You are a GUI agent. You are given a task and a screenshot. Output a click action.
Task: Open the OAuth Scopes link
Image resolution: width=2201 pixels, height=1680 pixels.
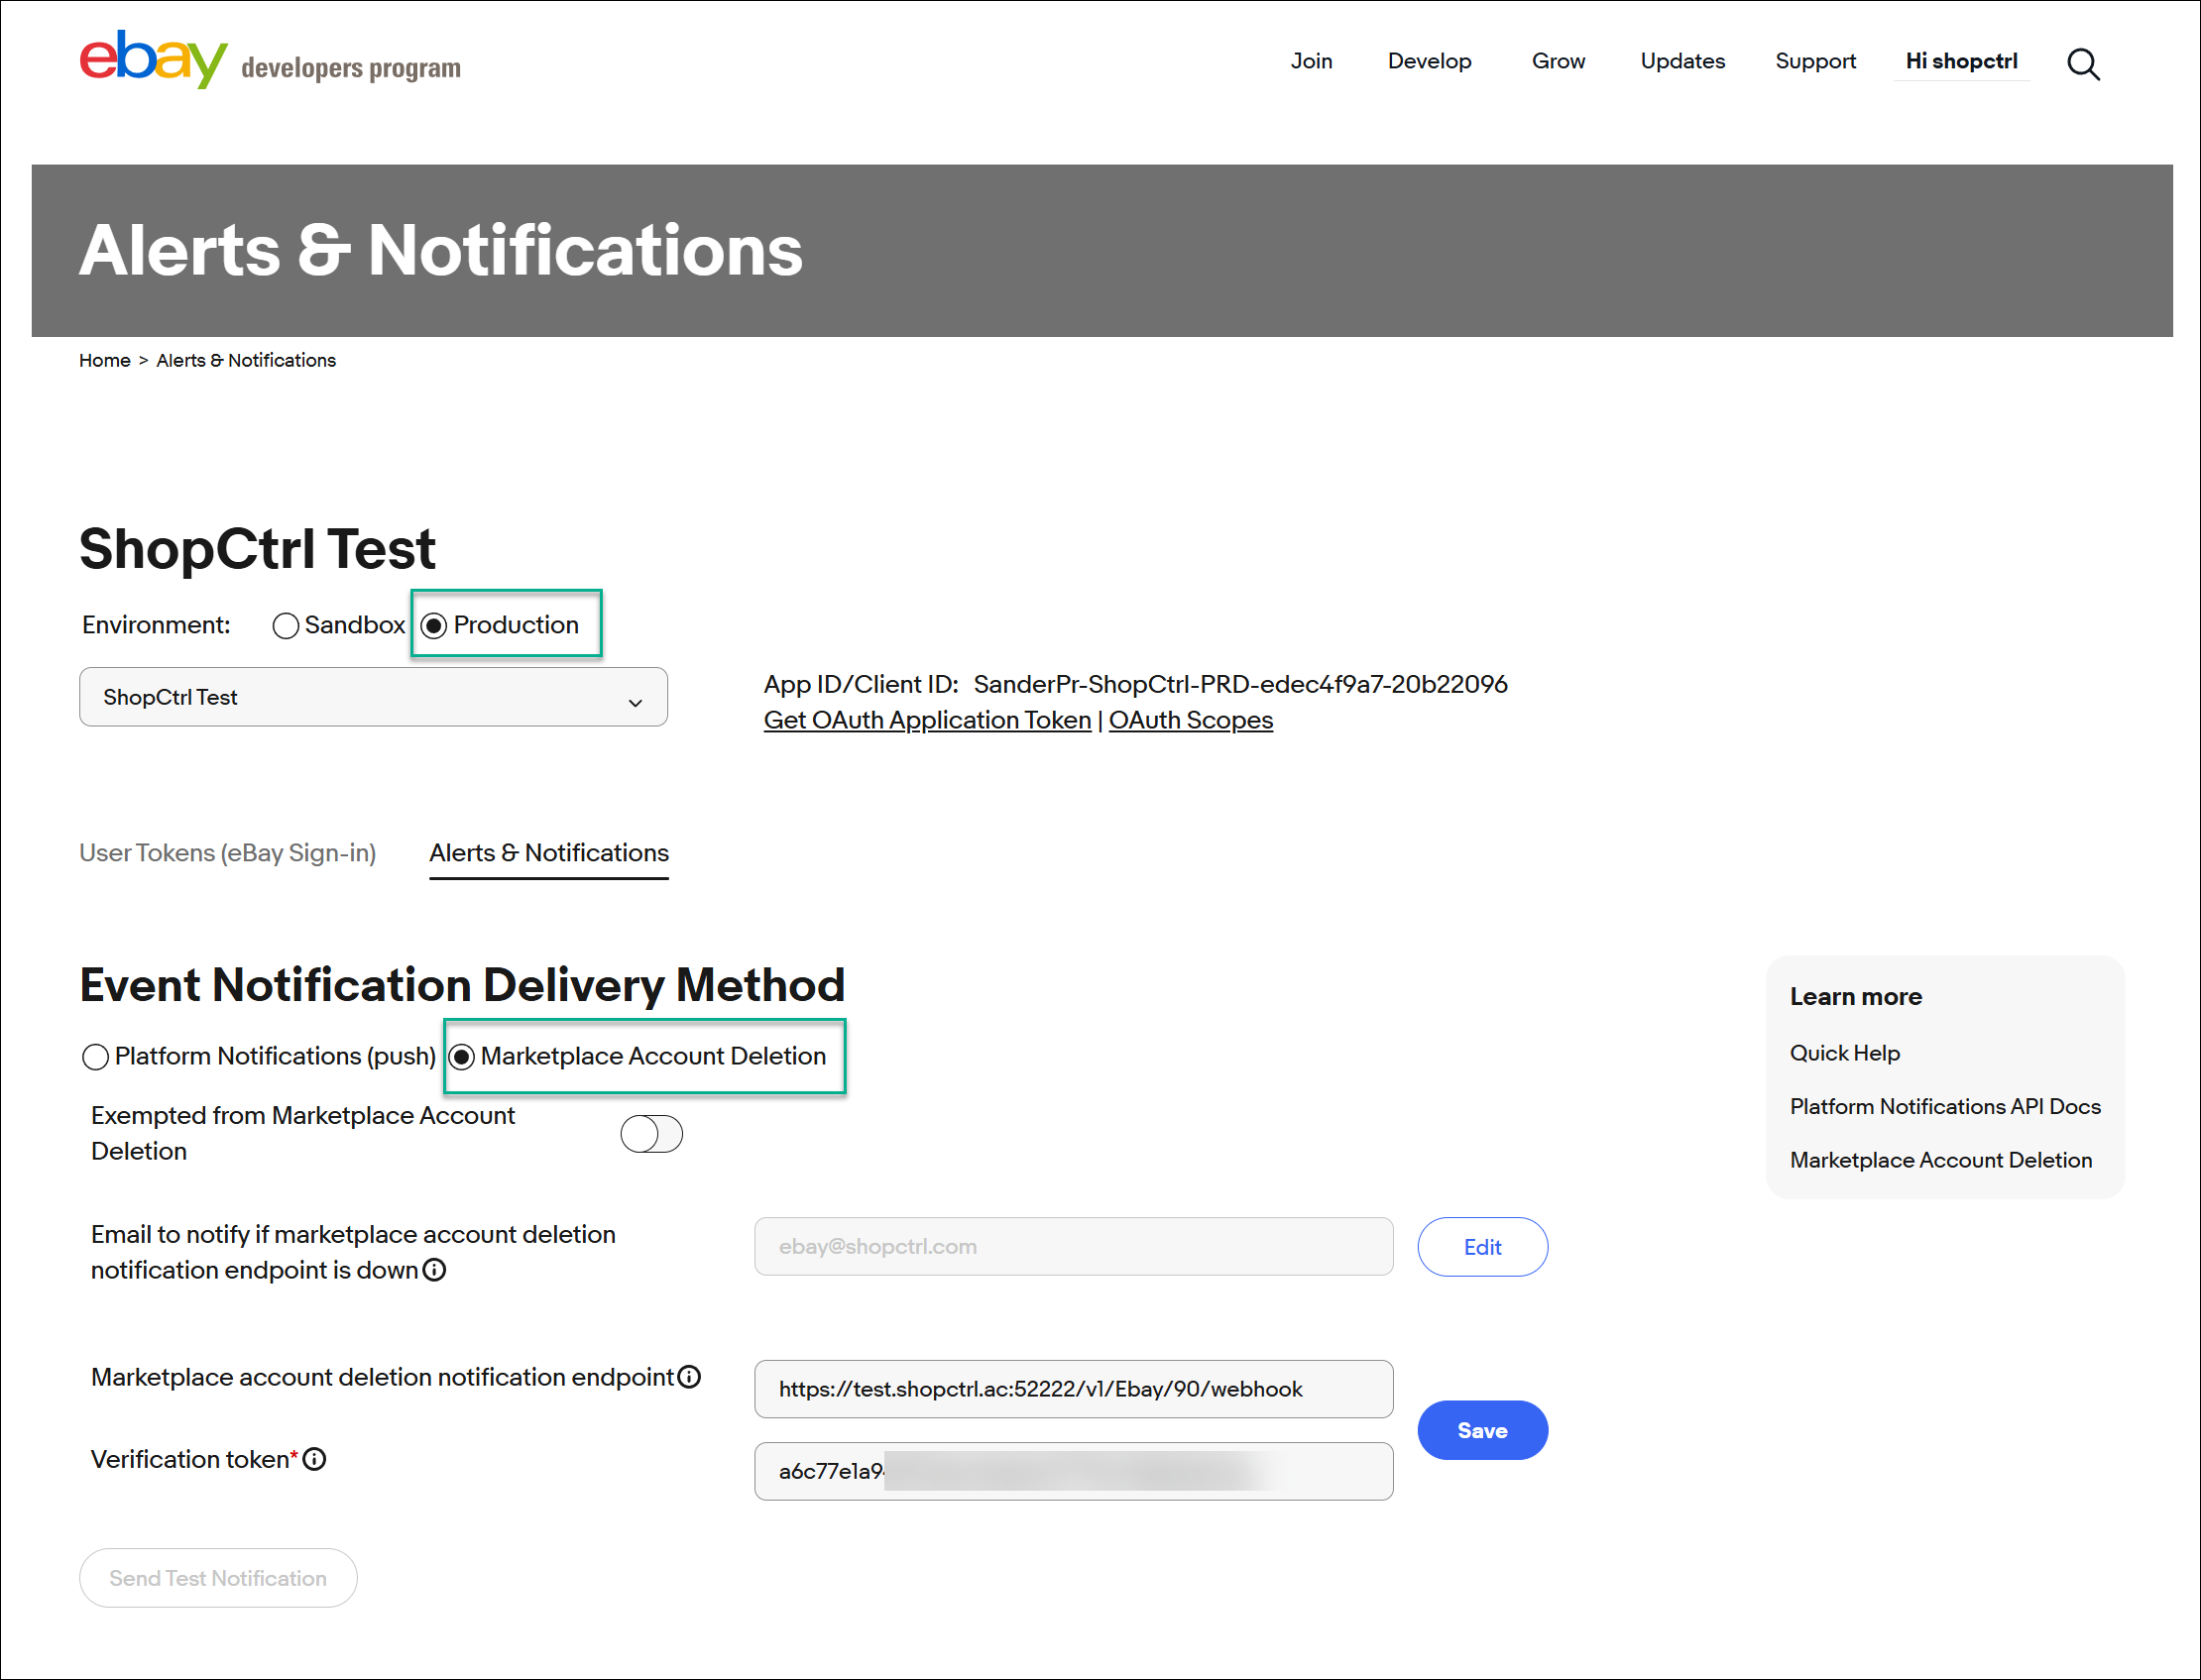pyautogui.click(x=1190, y=720)
